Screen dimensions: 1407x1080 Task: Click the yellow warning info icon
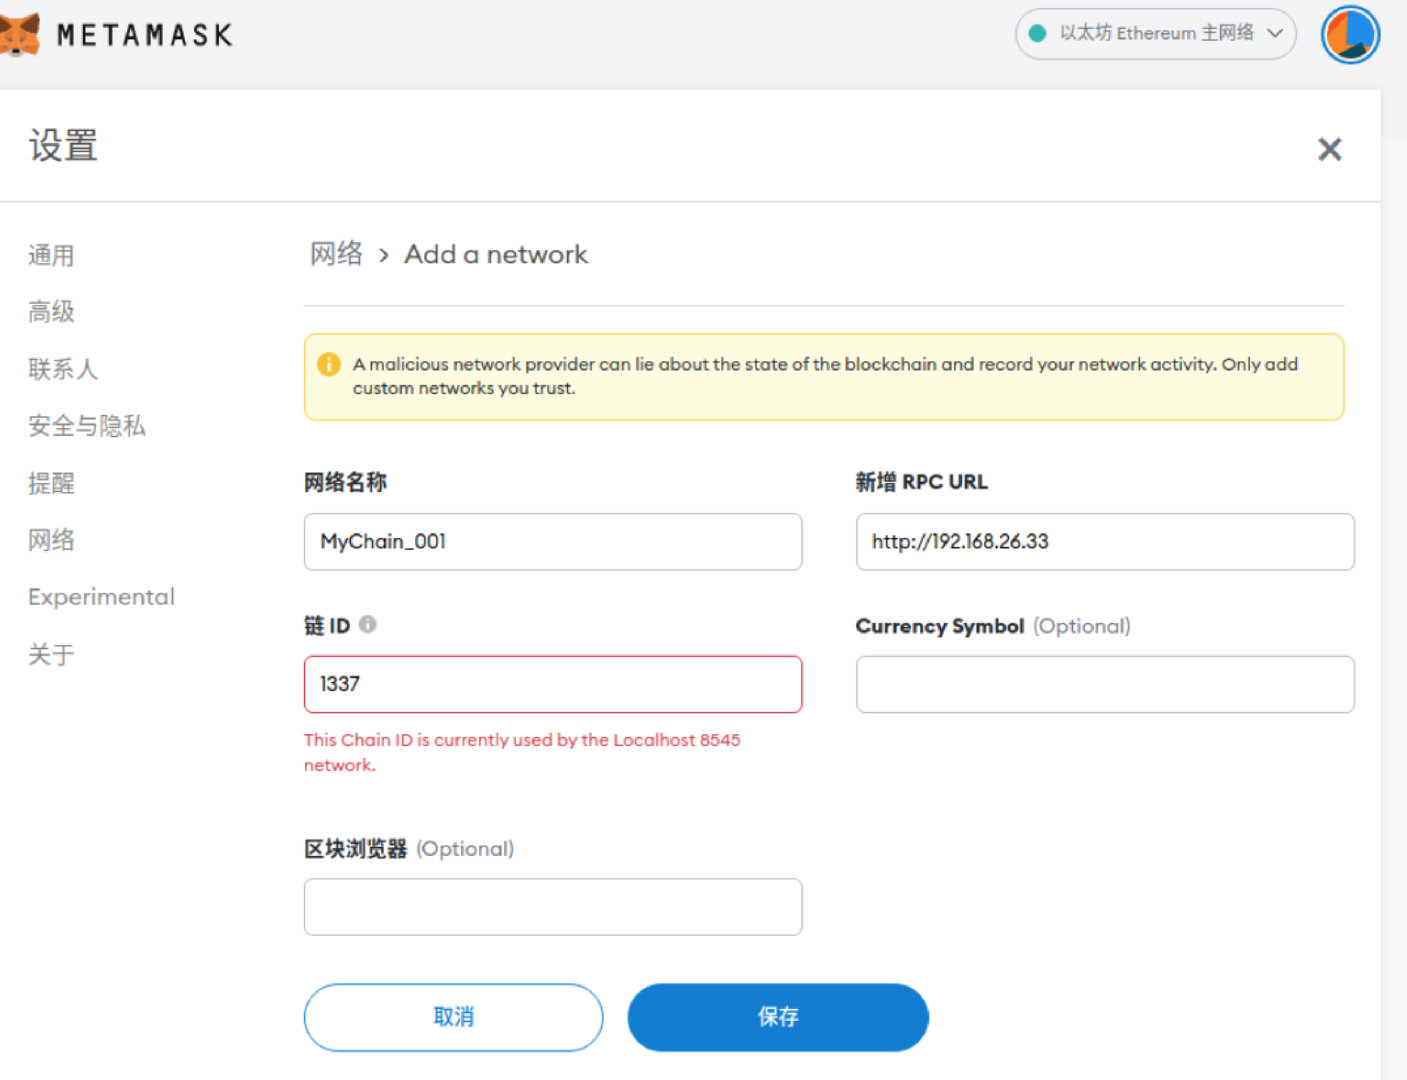click(x=328, y=364)
